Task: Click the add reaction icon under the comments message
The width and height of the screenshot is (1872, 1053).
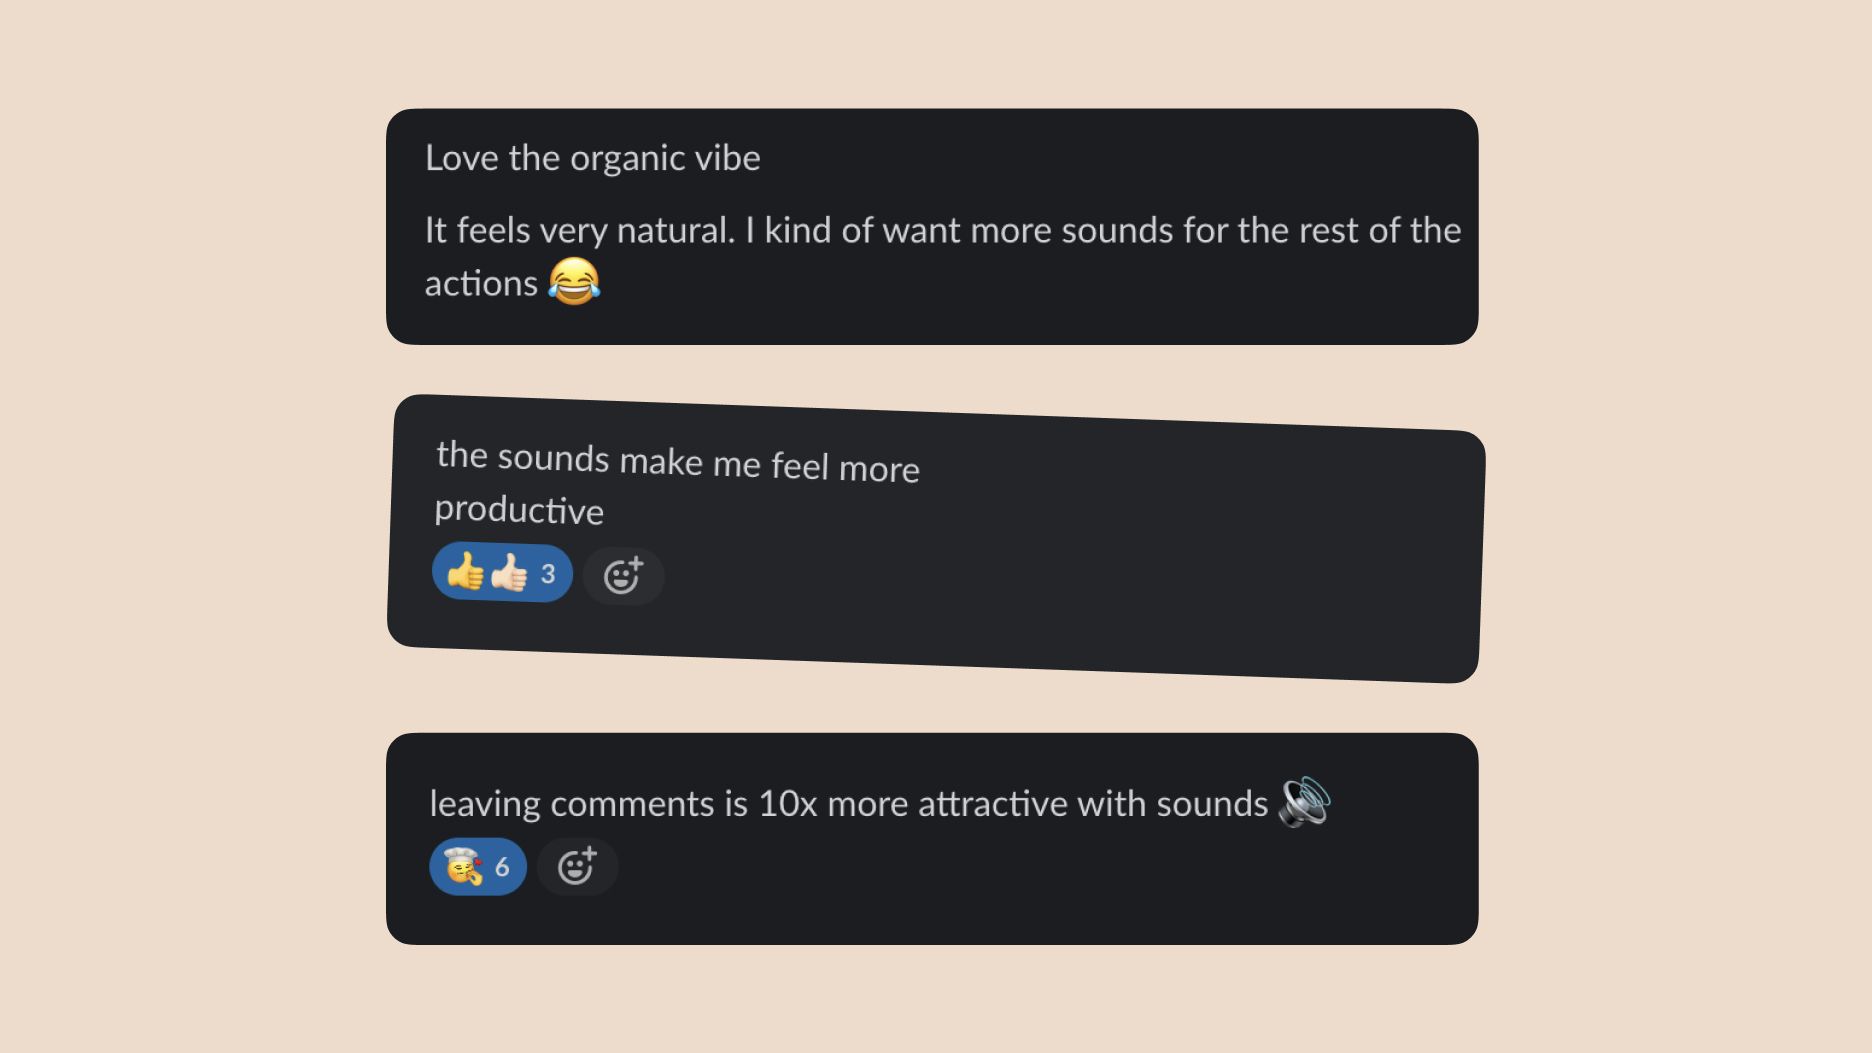Action: (x=577, y=866)
